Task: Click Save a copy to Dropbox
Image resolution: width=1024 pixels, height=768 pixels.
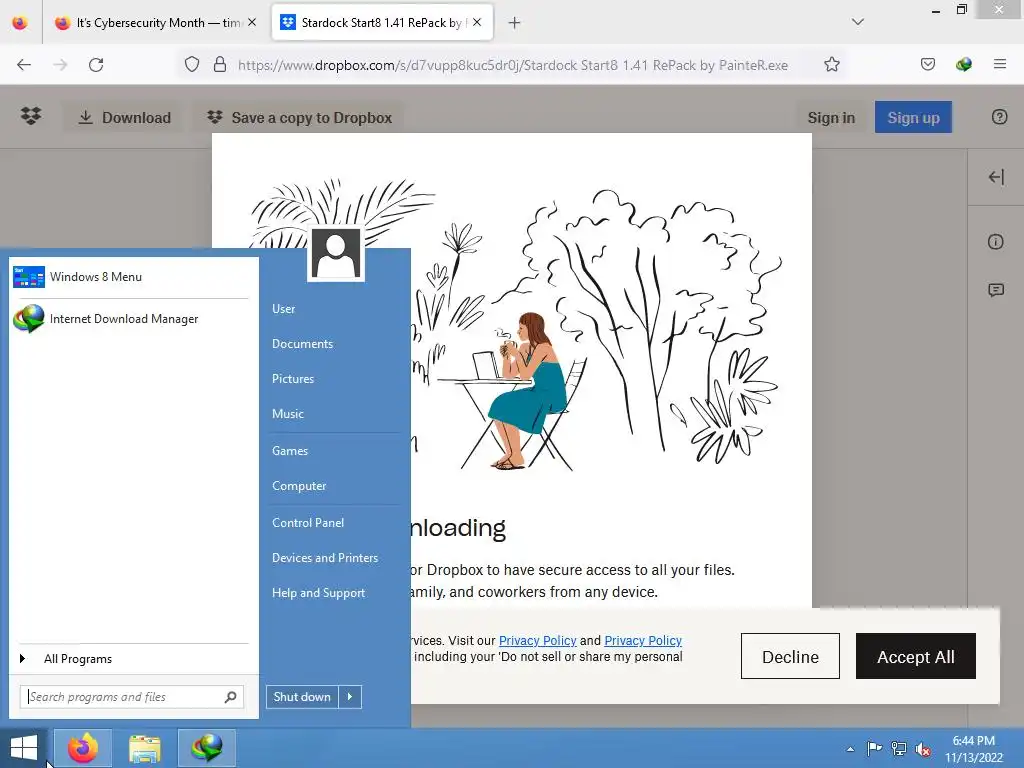Action: [x=299, y=118]
